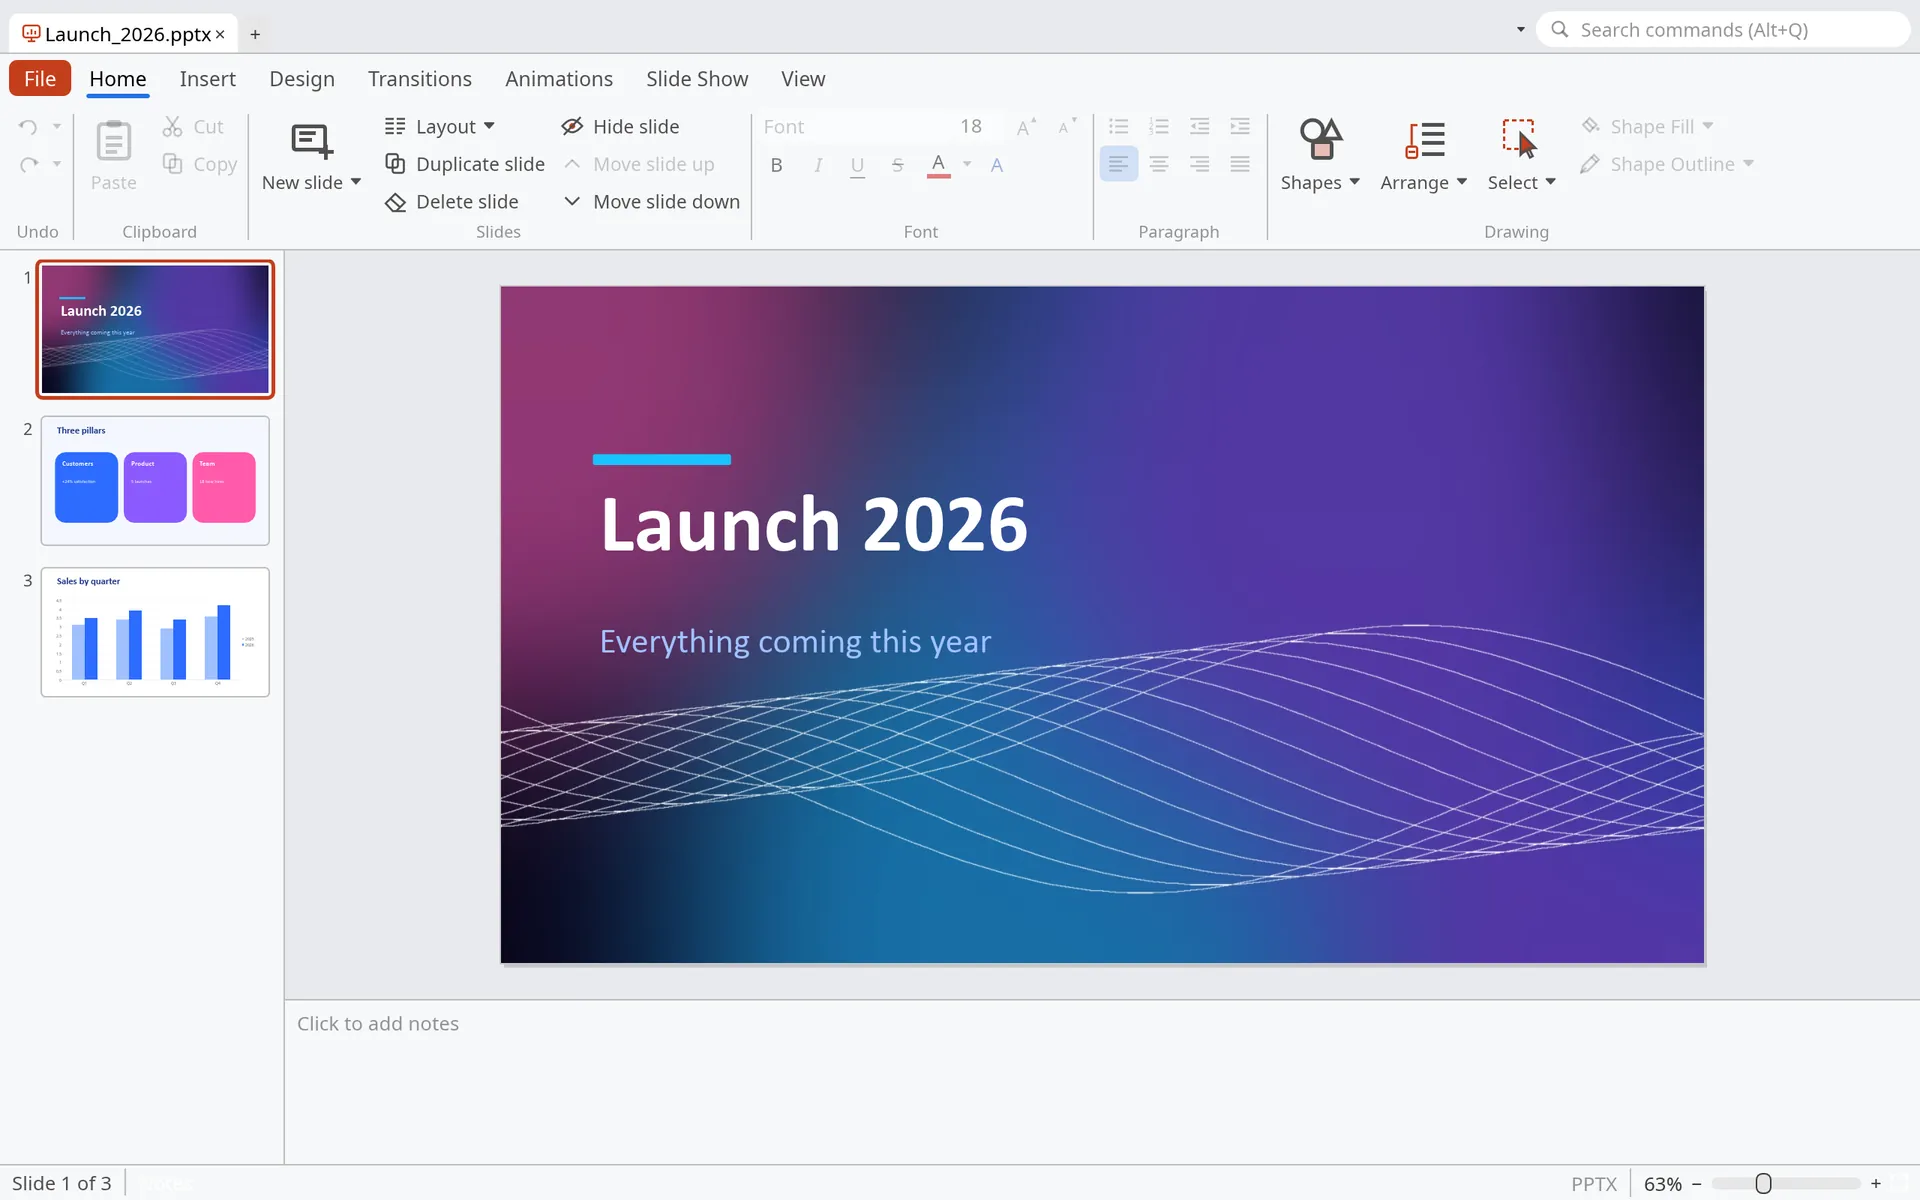1920x1200 pixels.
Task: Open the Transitions tab
Action: click(x=419, y=79)
